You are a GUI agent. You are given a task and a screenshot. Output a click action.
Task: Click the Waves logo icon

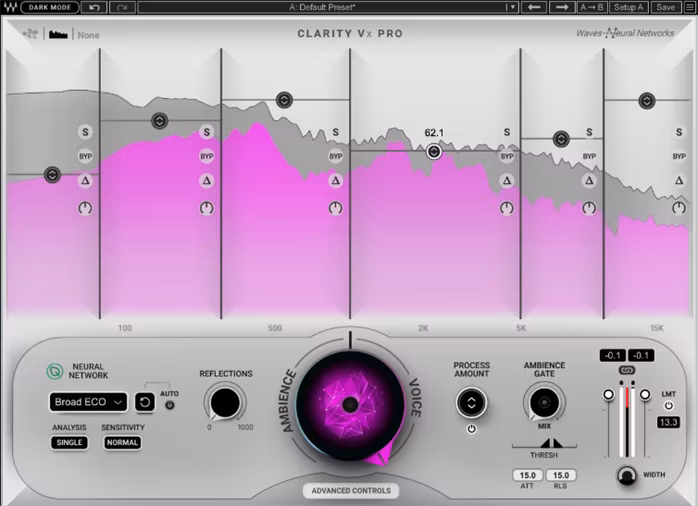click(9, 7)
